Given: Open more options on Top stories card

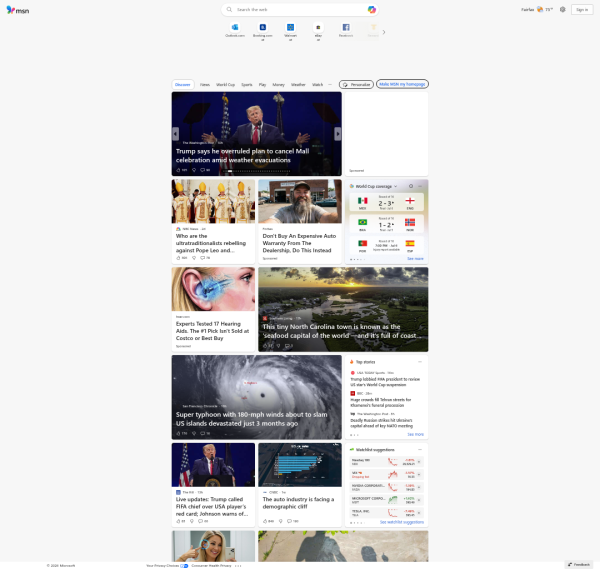Looking at the screenshot, I should [420, 362].
